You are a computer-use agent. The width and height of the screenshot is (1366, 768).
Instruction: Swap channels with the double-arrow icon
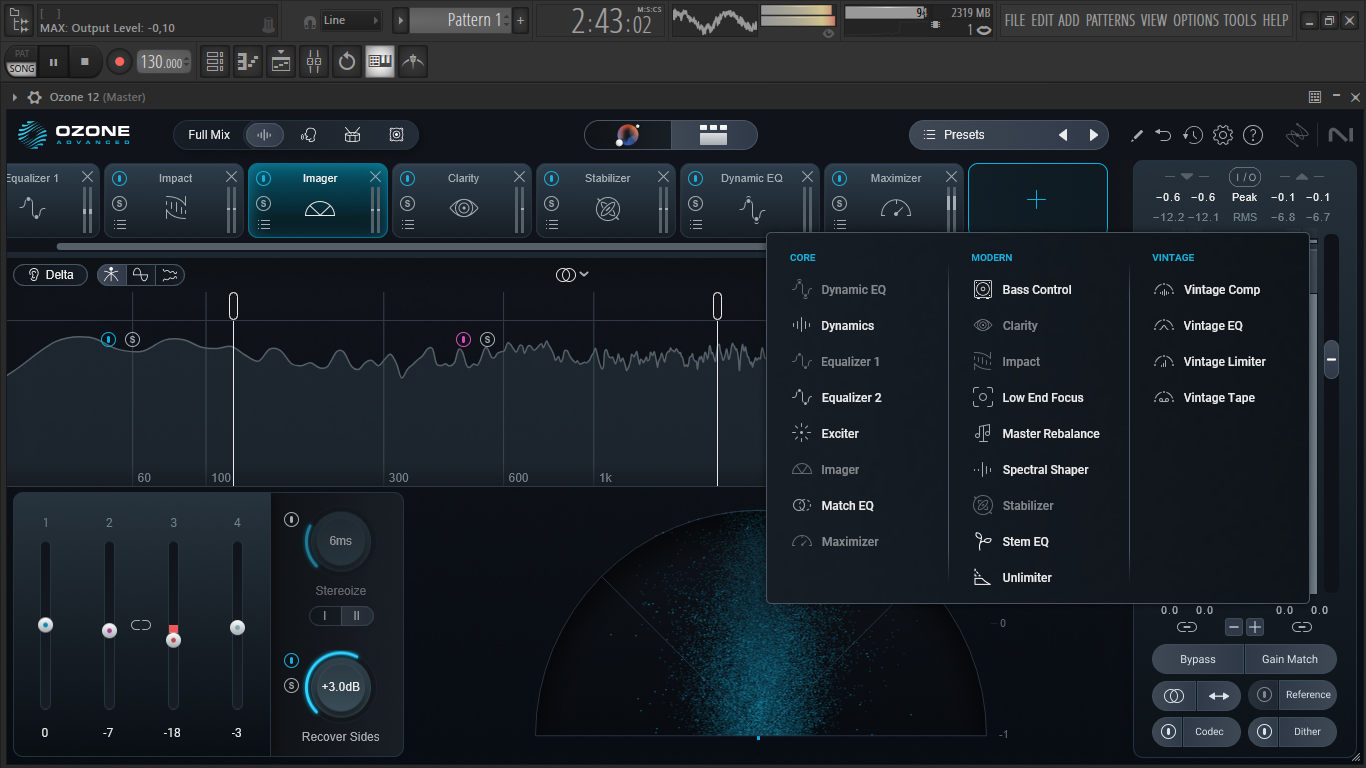[1219, 696]
